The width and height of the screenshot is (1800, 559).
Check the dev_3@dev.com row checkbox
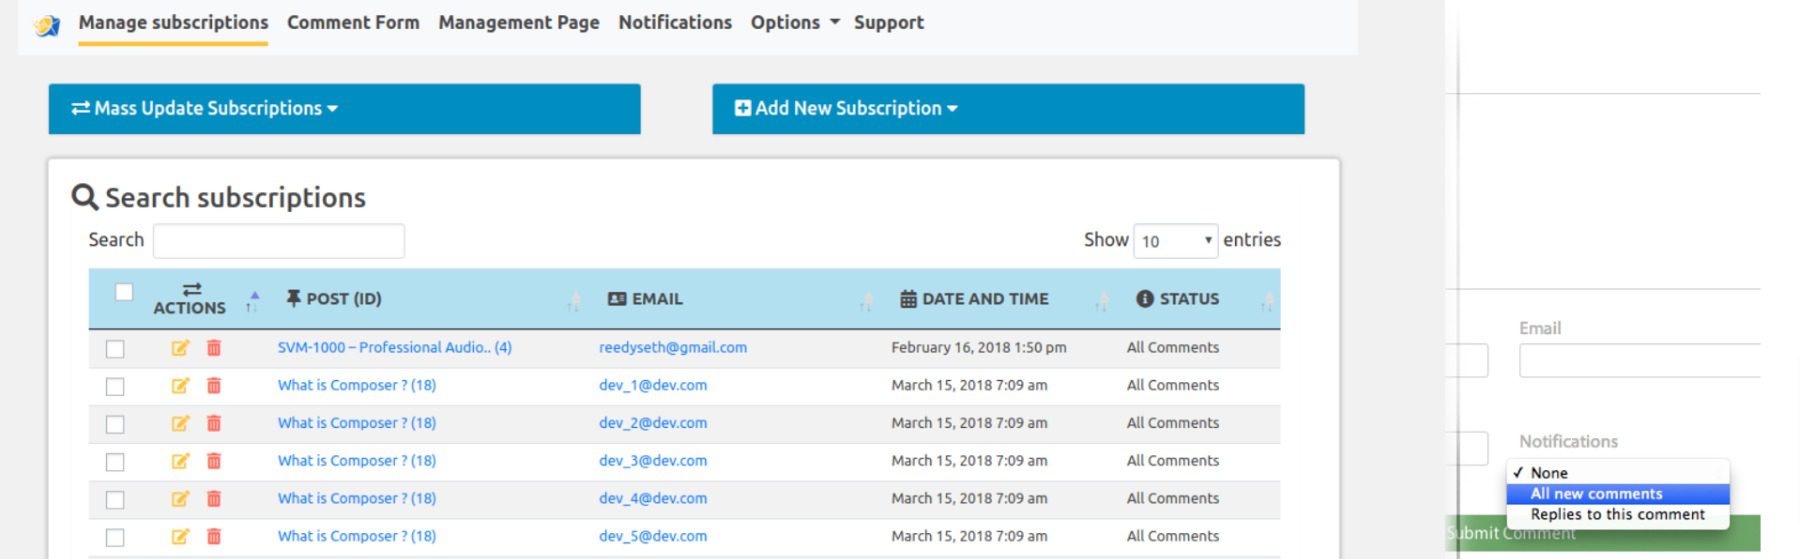(x=115, y=462)
